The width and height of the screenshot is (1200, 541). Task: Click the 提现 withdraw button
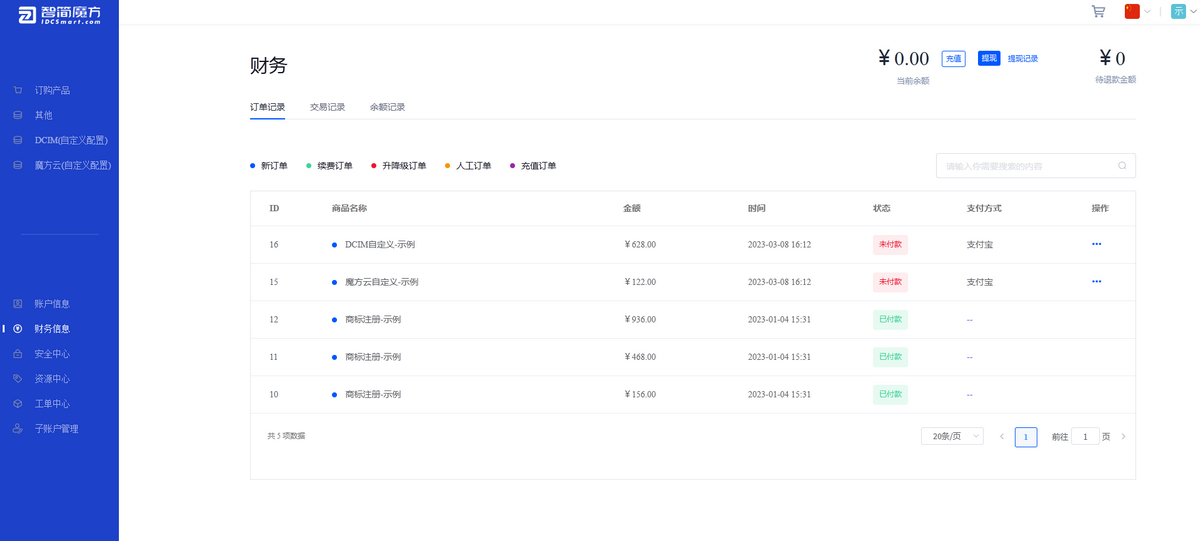tap(989, 59)
